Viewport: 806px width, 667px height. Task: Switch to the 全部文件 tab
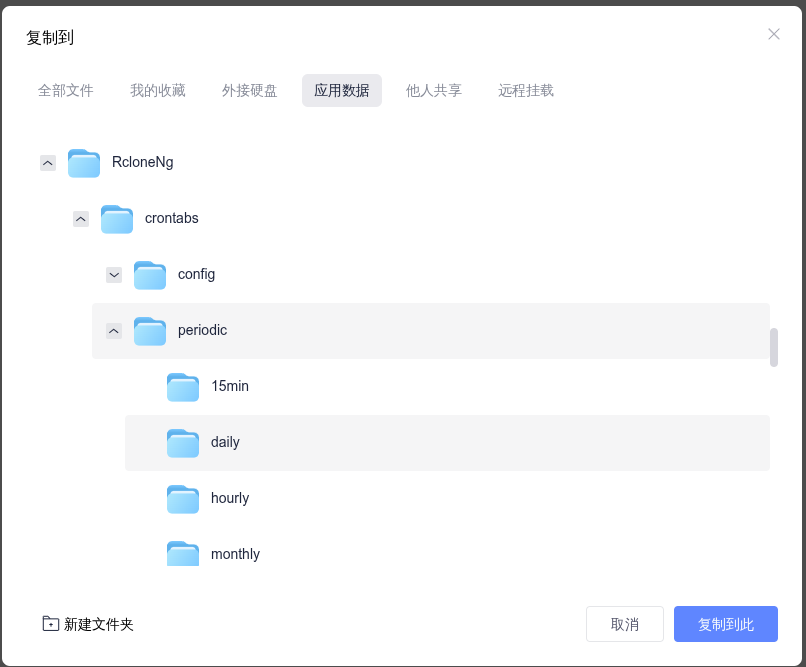[66, 90]
